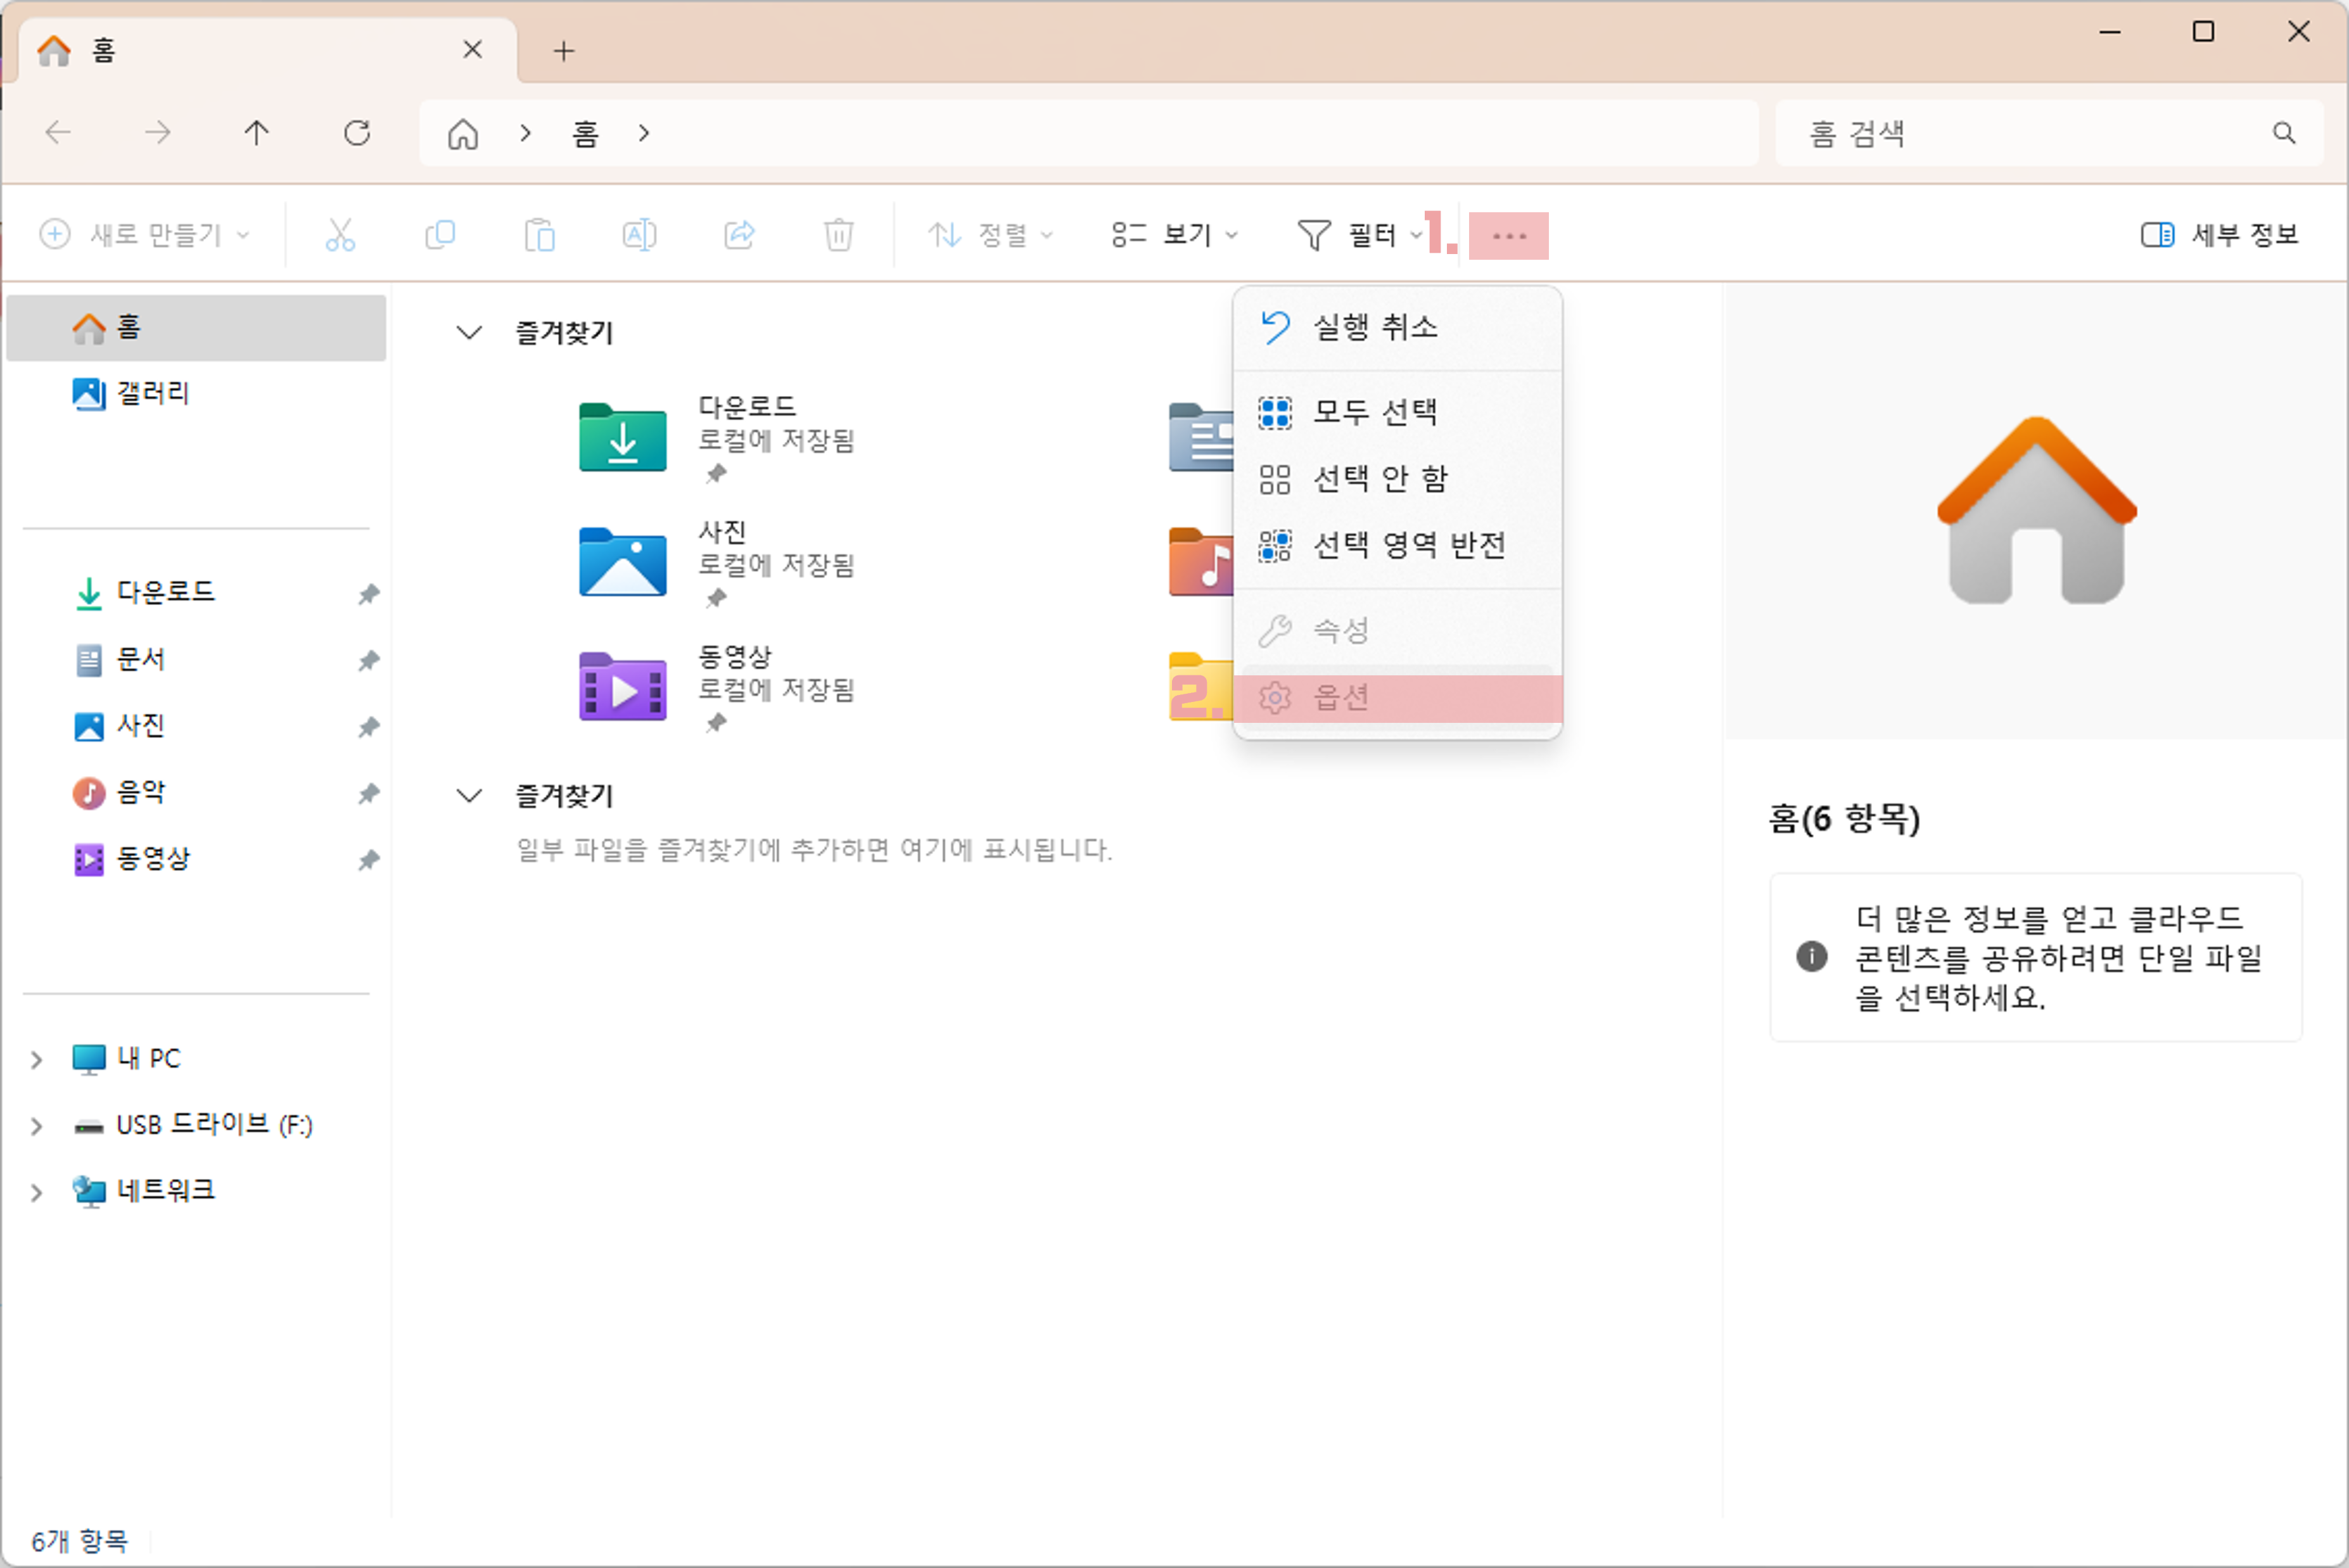Screen dimensions: 2349x1568
Task: Toggle the 세부 정보 details pane
Action: tap(2219, 235)
